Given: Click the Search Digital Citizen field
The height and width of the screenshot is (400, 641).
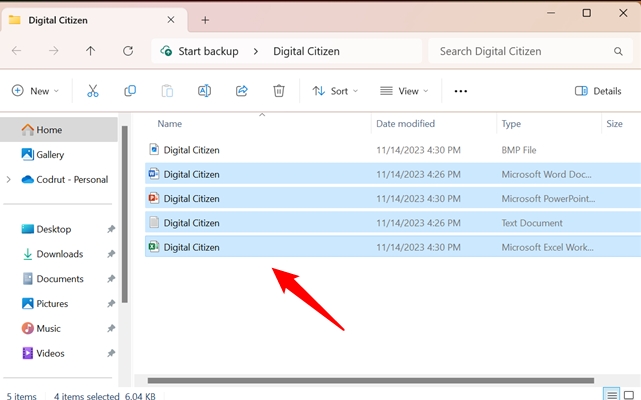Looking at the screenshot, I should tap(528, 51).
